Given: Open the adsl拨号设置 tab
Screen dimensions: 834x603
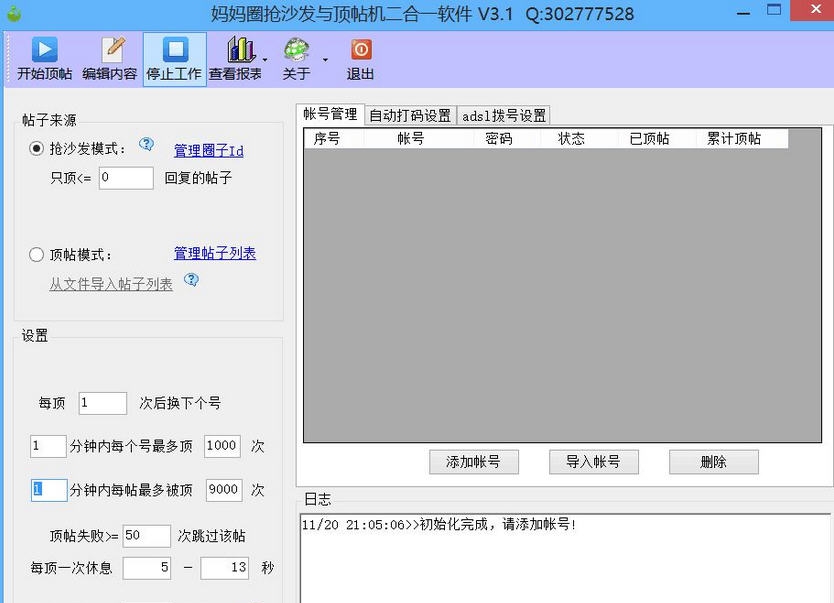Looking at the screenshot, I should point(503,114).
